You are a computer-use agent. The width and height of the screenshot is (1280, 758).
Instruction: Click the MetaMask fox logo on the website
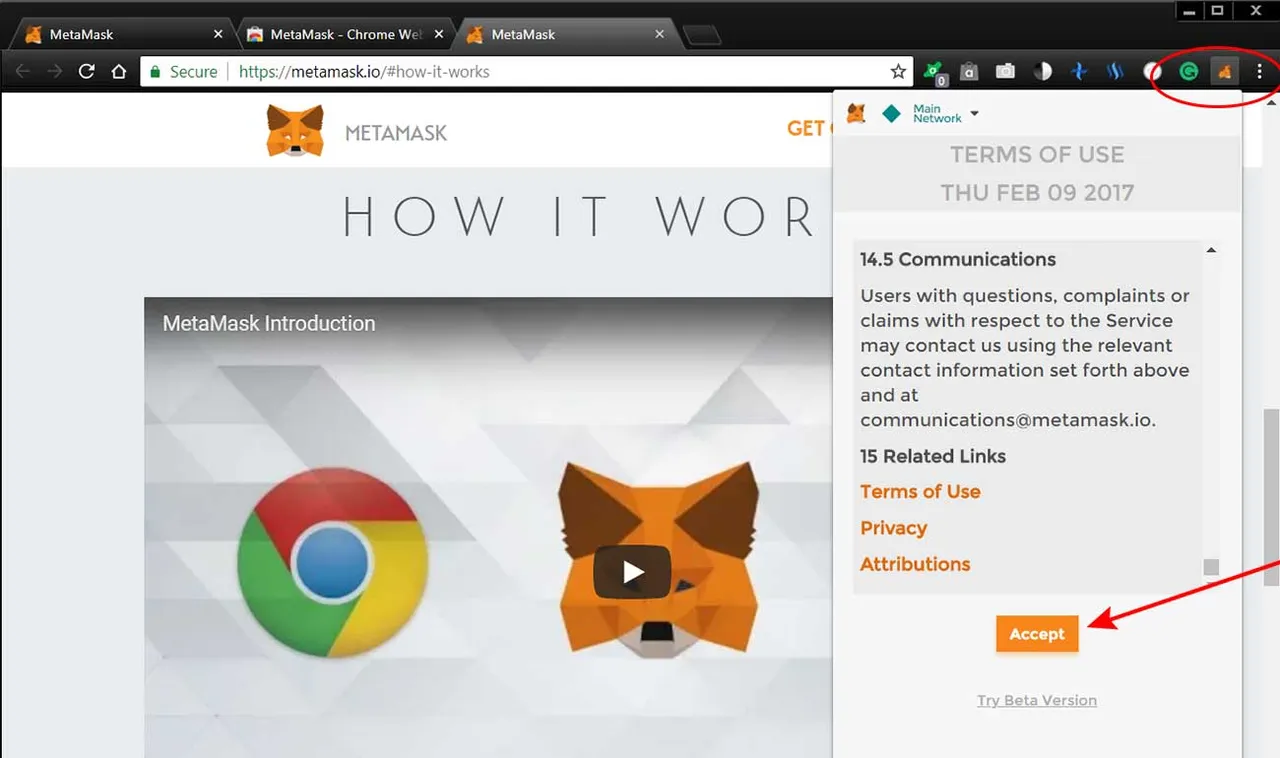pos(295,131)
